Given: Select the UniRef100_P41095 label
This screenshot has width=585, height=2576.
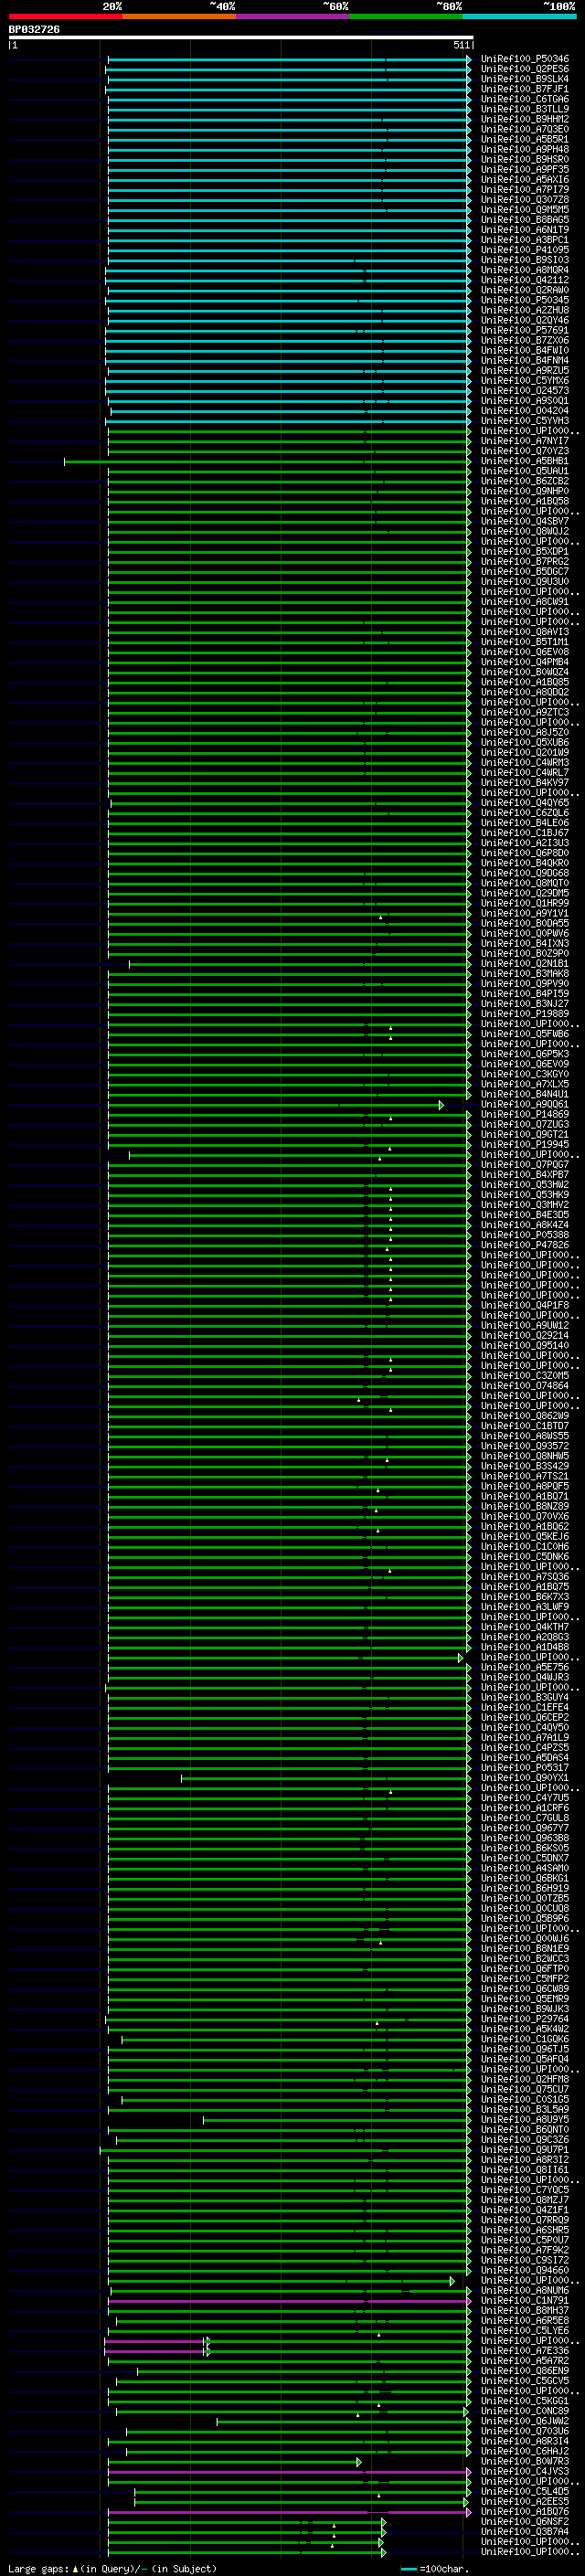Looking at the screenshot, I should point(525,250).
